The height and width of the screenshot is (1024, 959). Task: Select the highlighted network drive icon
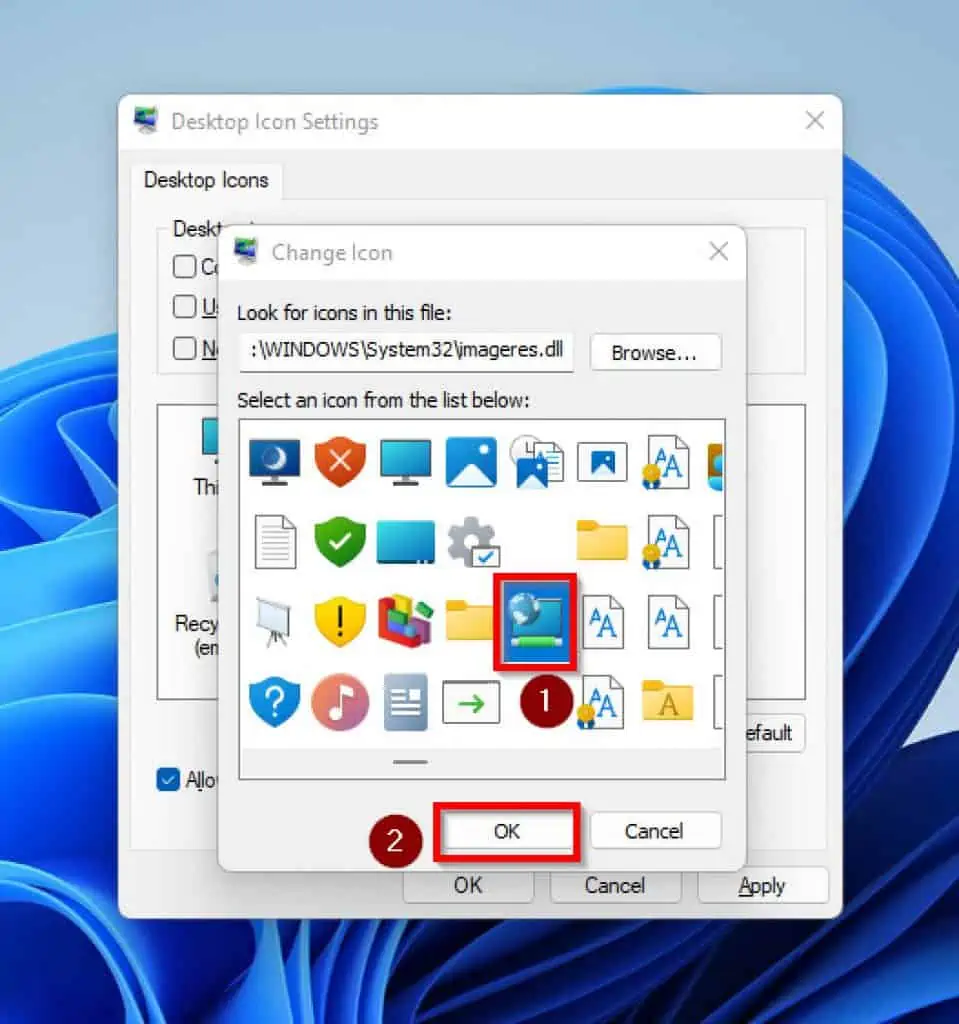(x=536, y=620)
